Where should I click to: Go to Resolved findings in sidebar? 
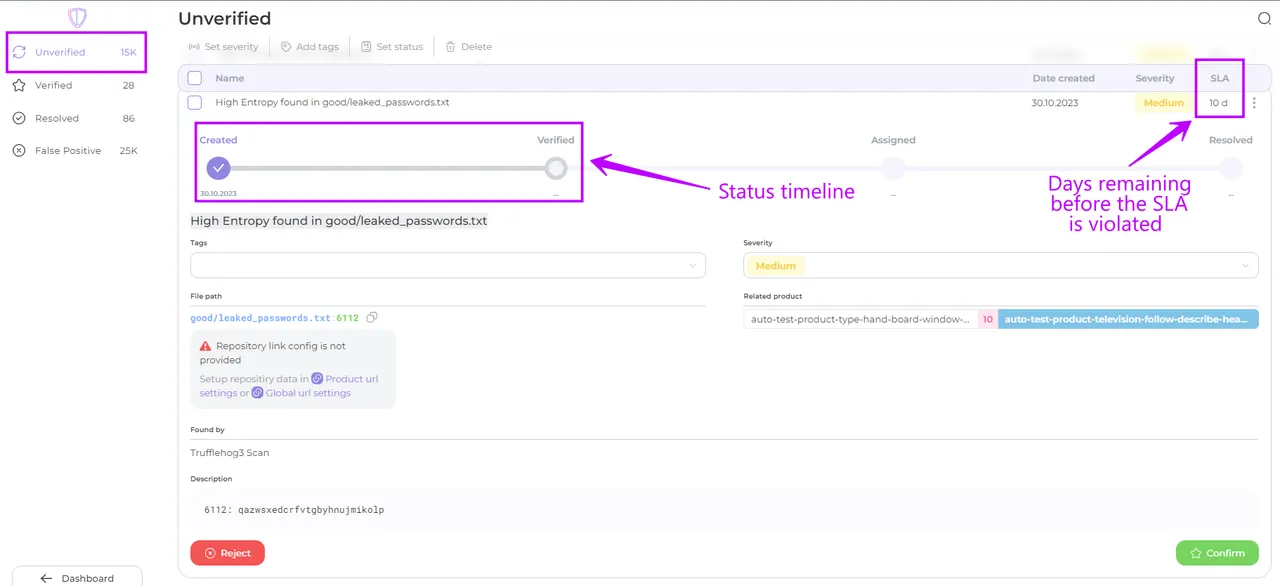pyautogui.click(x=56, y=118)
